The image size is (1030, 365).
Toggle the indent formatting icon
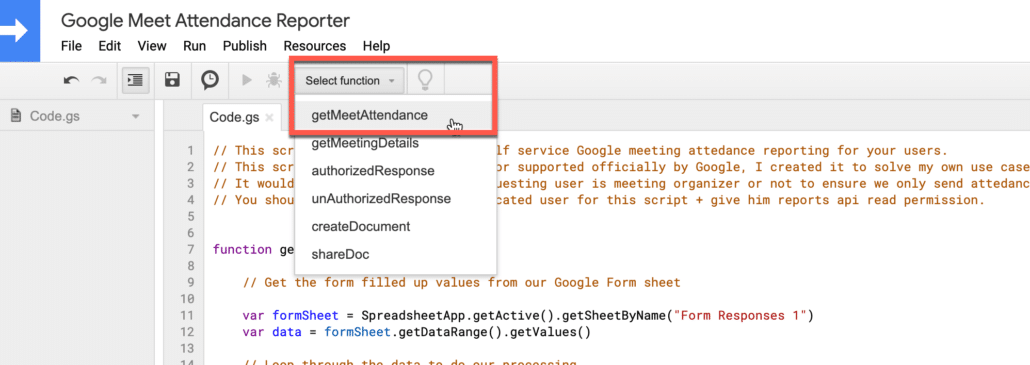(135, 80)
